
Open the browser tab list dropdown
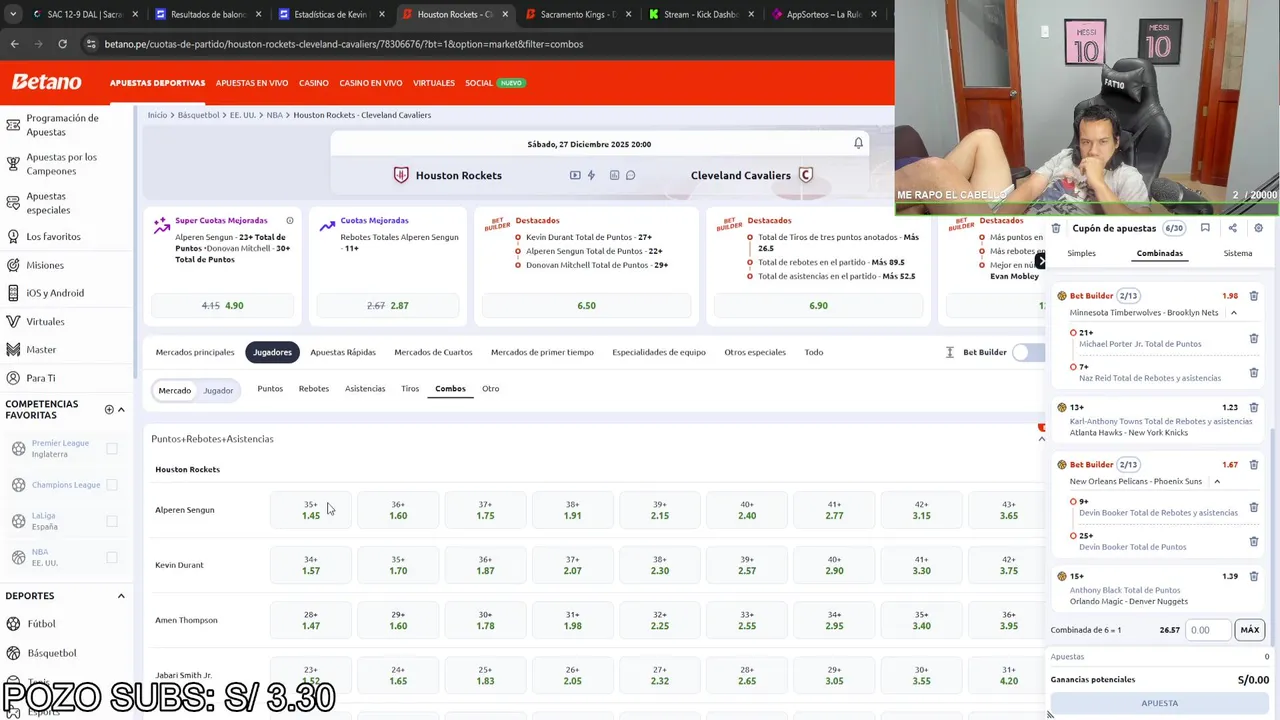pos(13,14)
